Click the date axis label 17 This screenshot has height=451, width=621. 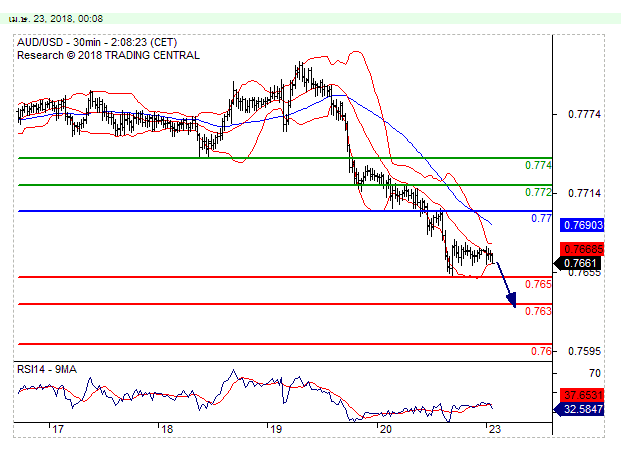click(58, 429)
